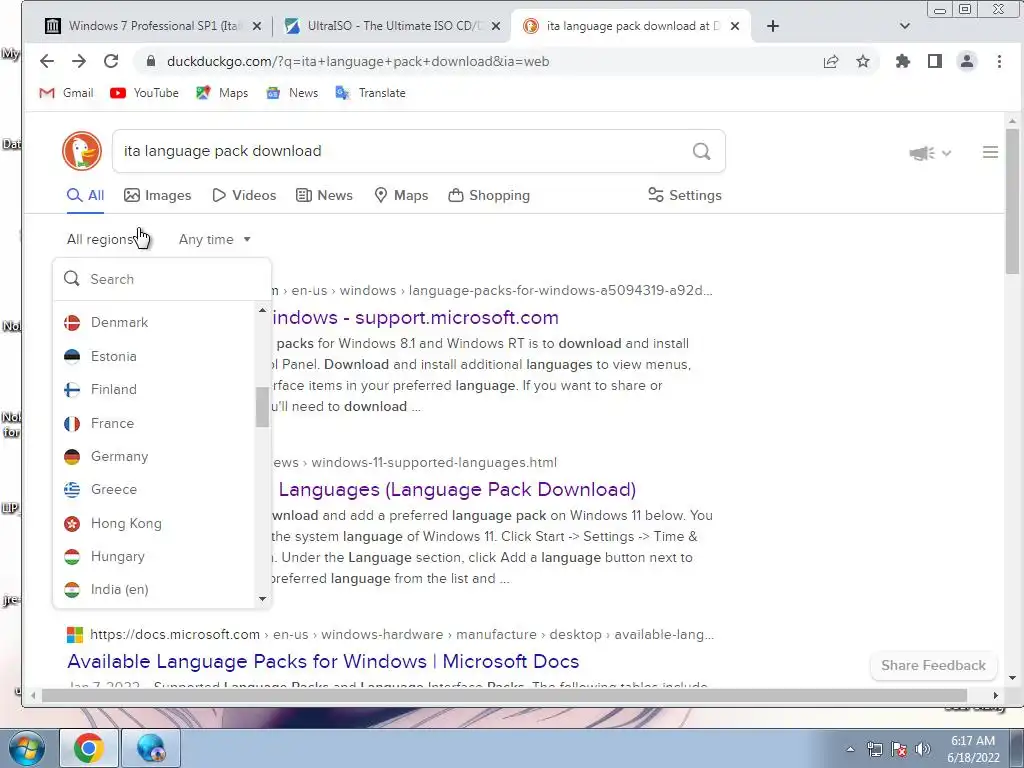Select Estonia region
This screenshot has width=1024, height=768.
coord(155,357)
